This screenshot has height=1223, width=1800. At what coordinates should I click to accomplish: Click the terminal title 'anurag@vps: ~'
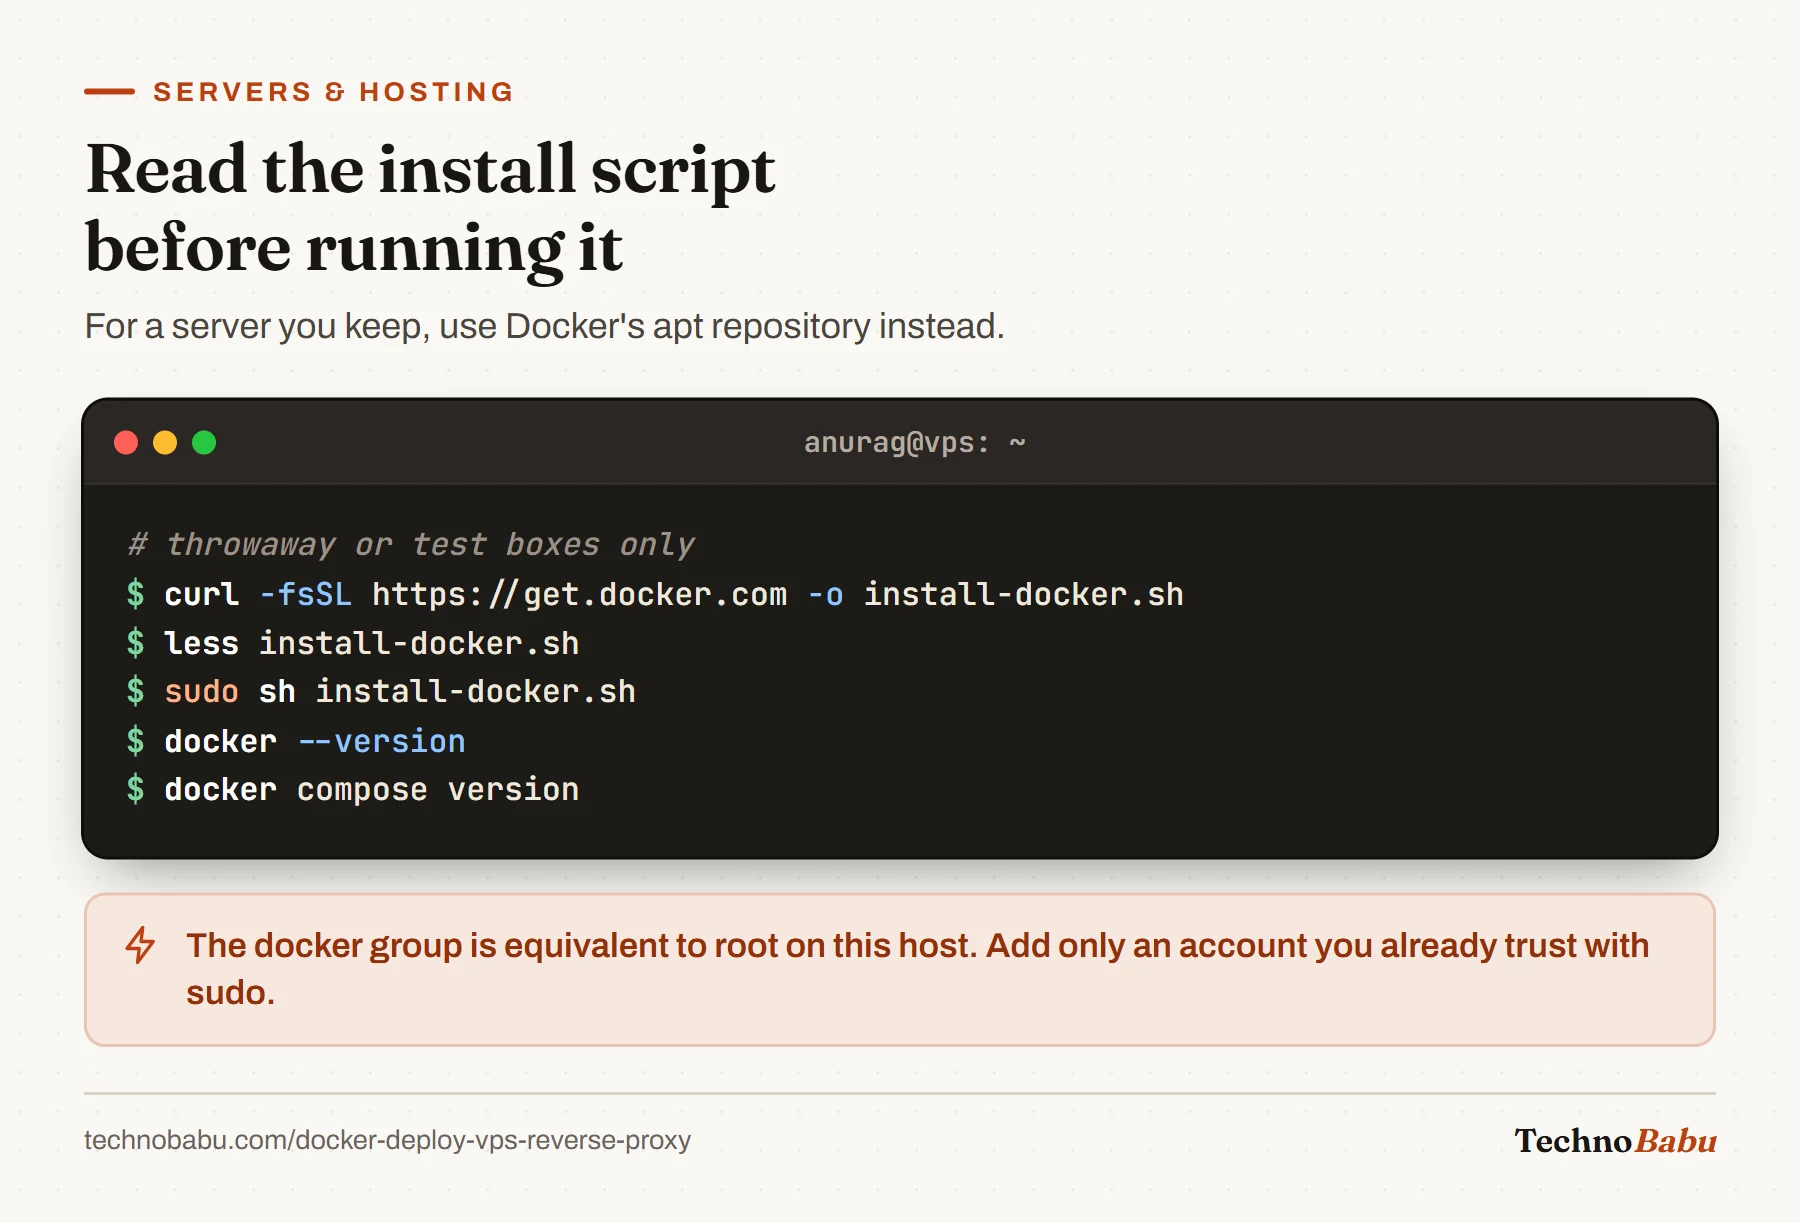coord(915,442)
